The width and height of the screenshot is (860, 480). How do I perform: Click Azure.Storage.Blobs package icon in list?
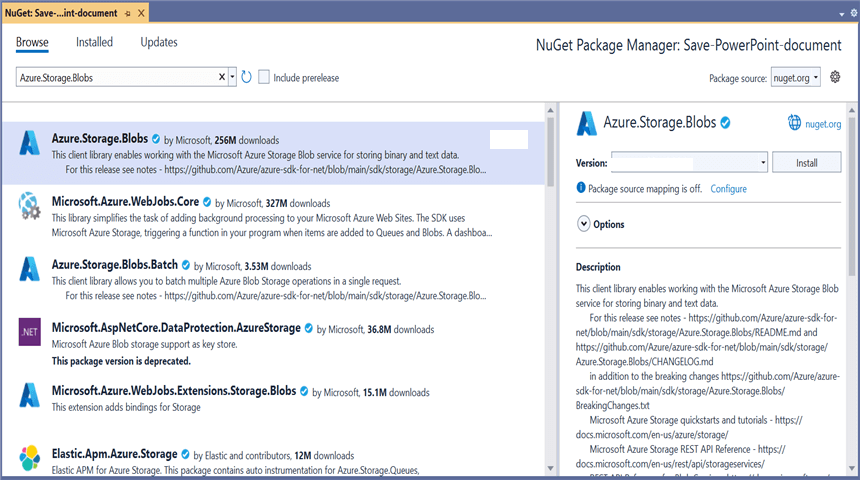30,143
